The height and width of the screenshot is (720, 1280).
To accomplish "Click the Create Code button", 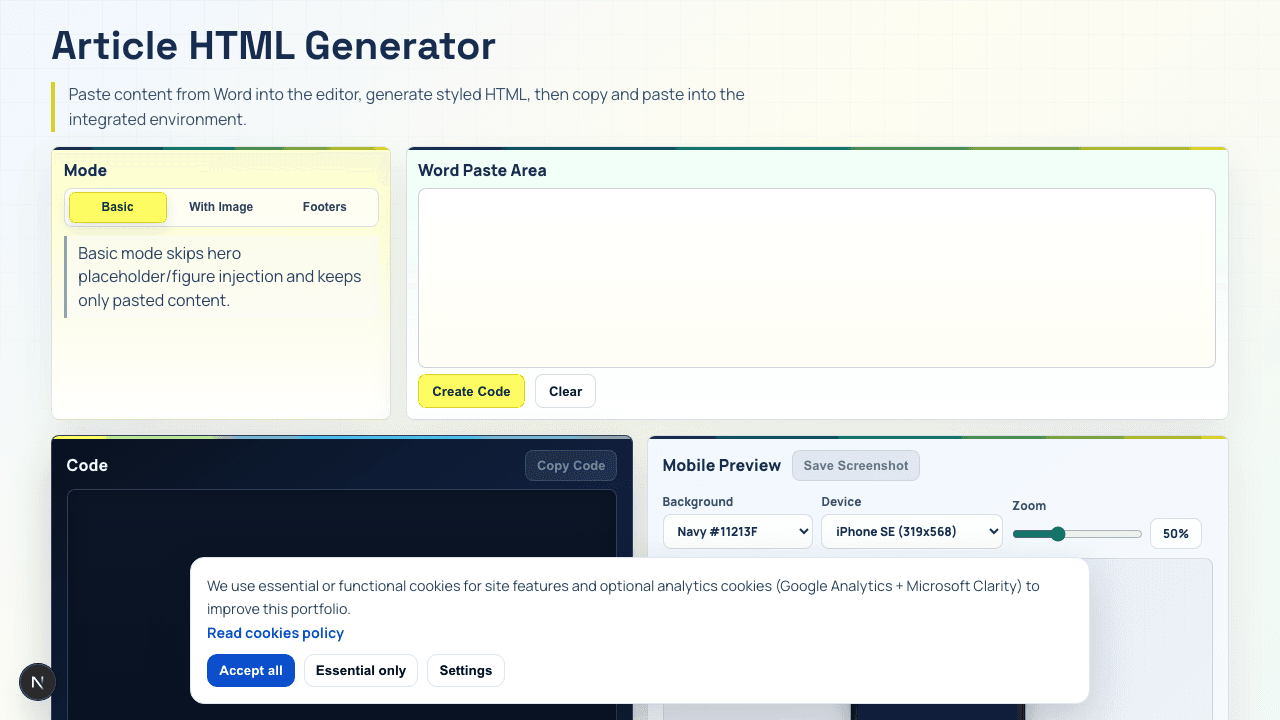I will pyautogui.click(x=471, y=391).
